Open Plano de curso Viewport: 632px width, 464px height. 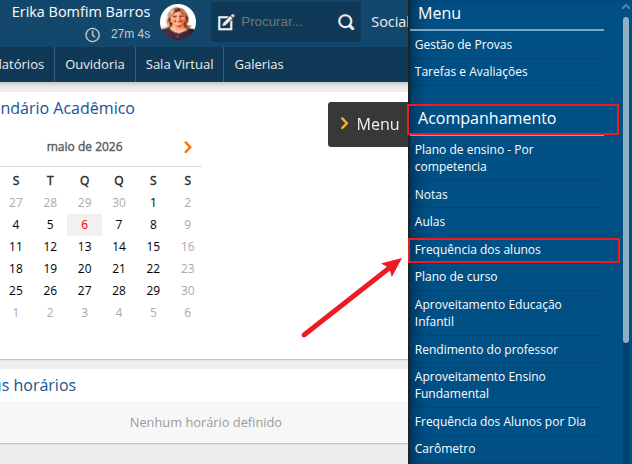click(x=456, y=277)
